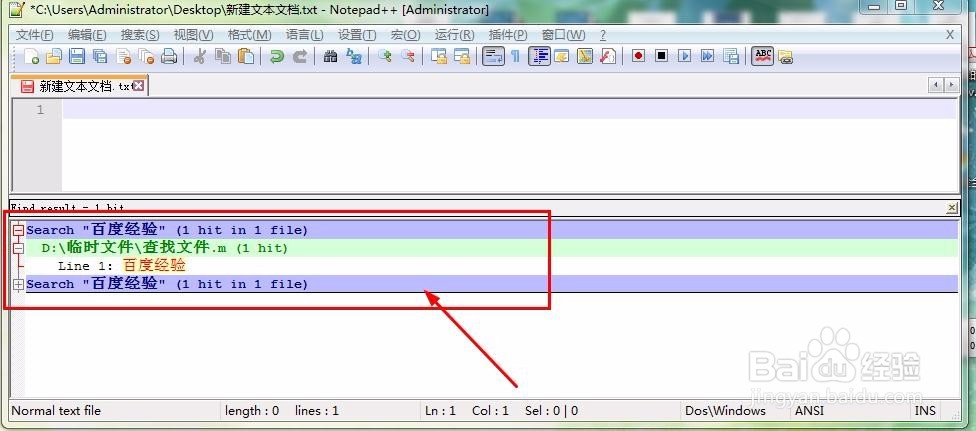976x431 pixels.
Task: Play back the recorded macro icon
Action: click(684, 57)
